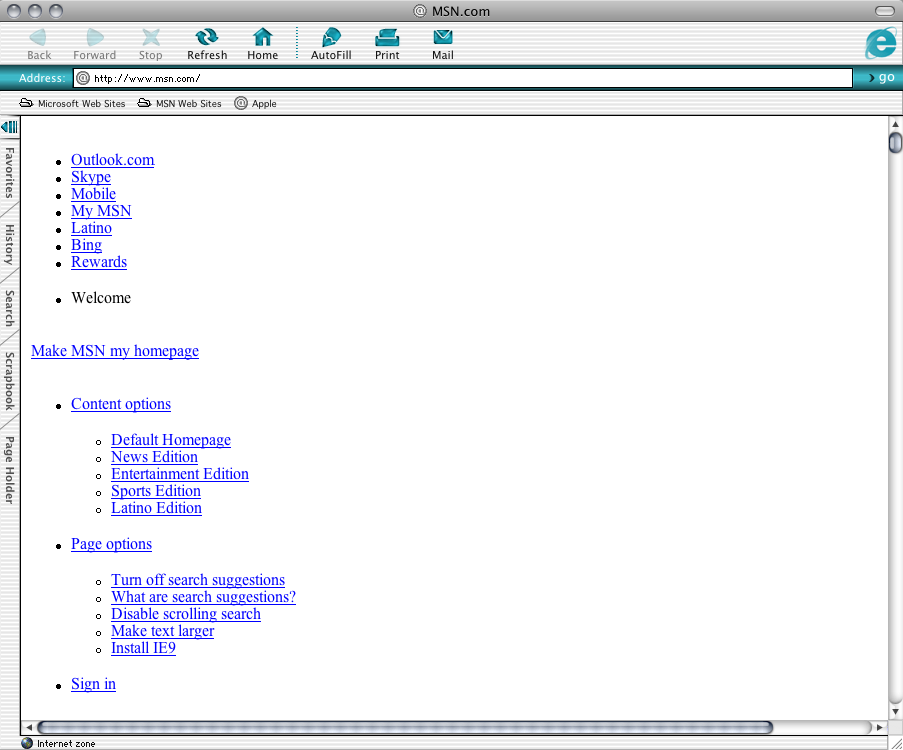Select the Entertainment Edition link
Viewport: 903px width, 750px height.
click(180, 474)
